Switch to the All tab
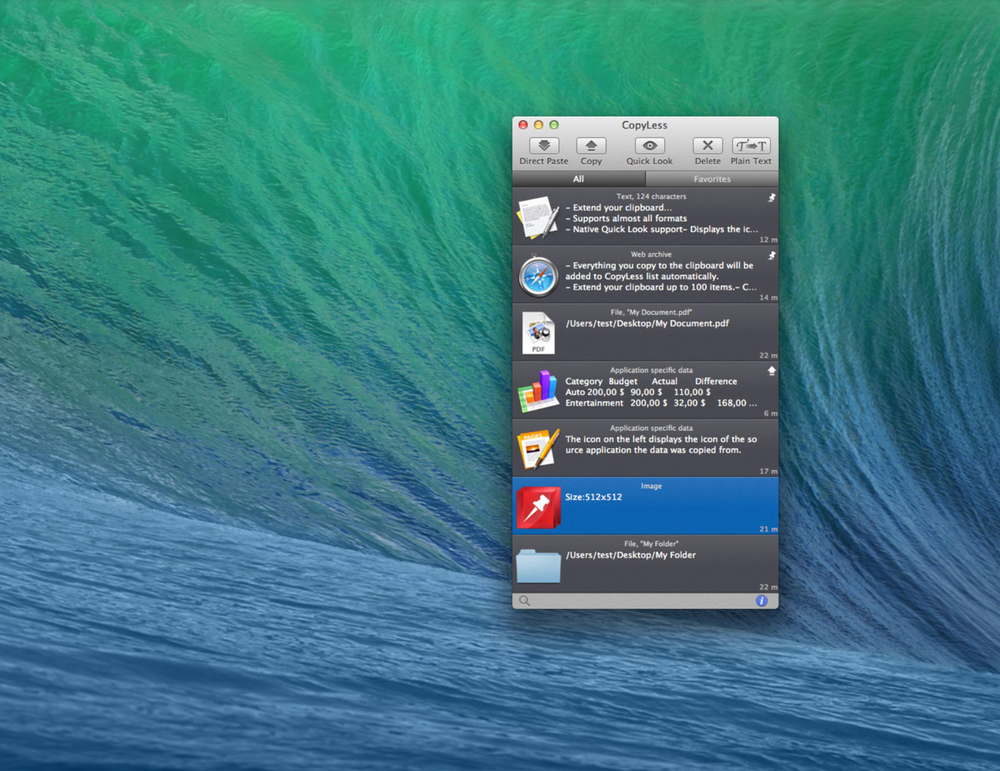Image resolution: width=1000 pixels, height=771 pixels. pos(578,179)
